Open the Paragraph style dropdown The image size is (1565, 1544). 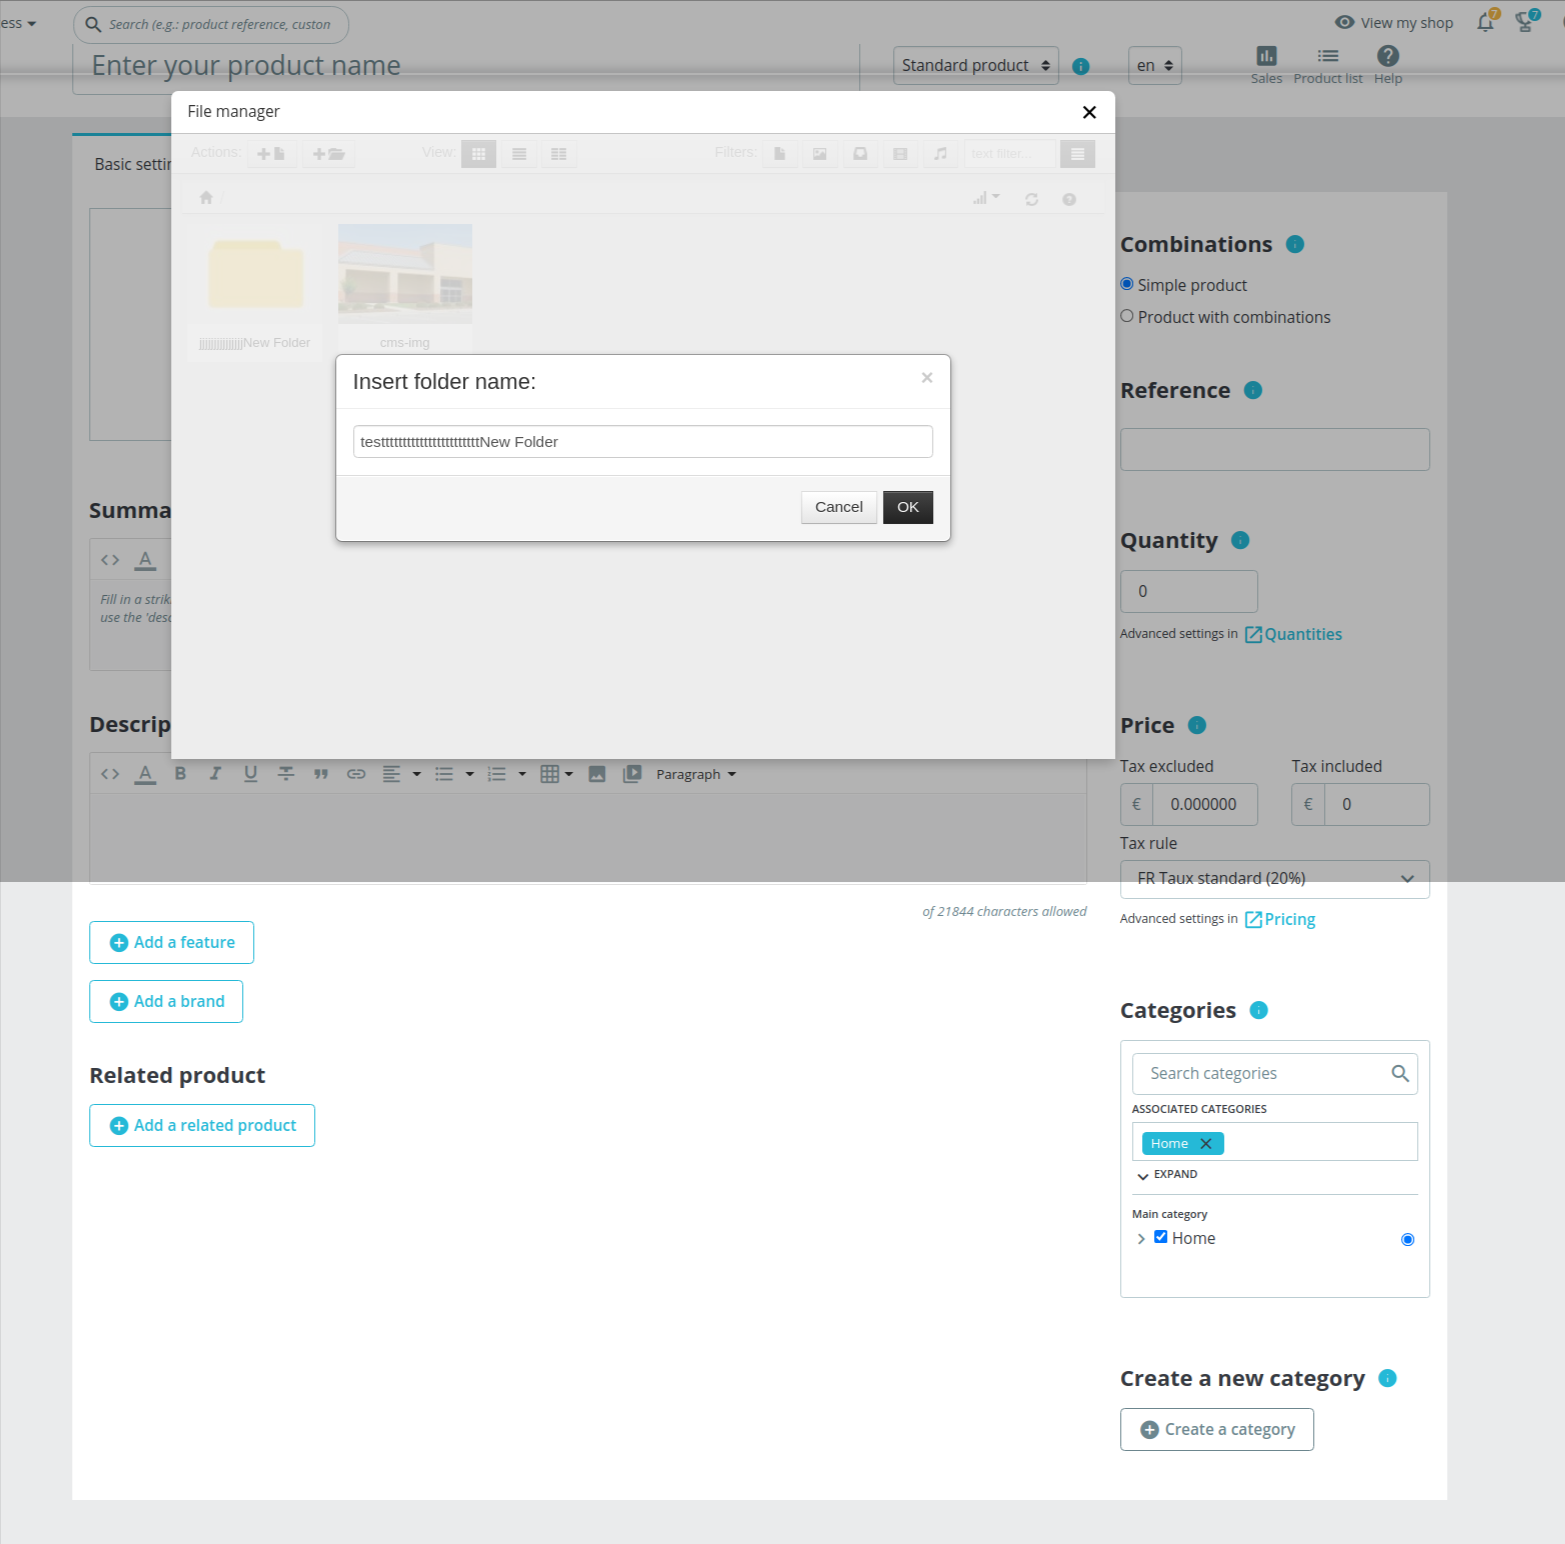[x=695, y=773]
